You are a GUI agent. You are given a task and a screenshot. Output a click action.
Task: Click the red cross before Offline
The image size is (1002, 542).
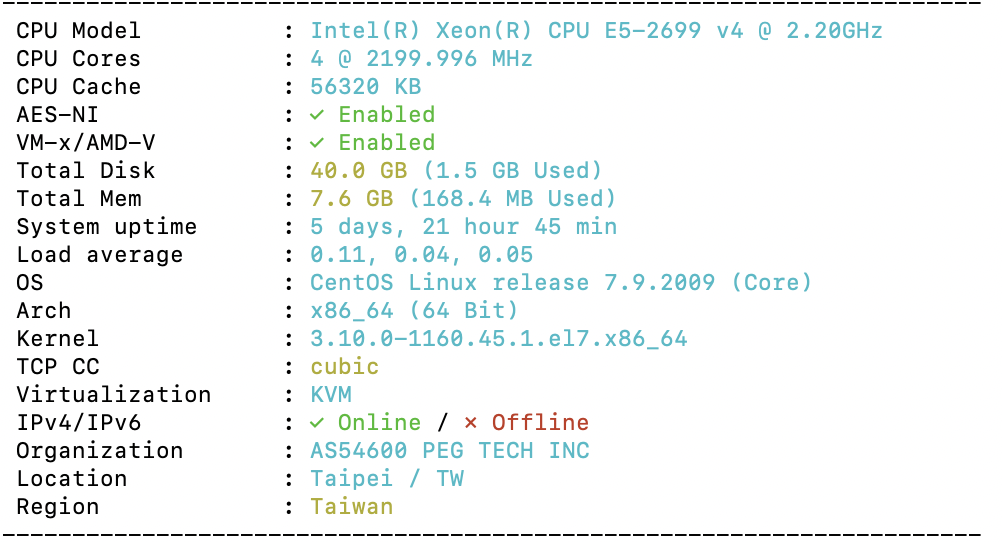pyautogui.click(x=470, y=423)
